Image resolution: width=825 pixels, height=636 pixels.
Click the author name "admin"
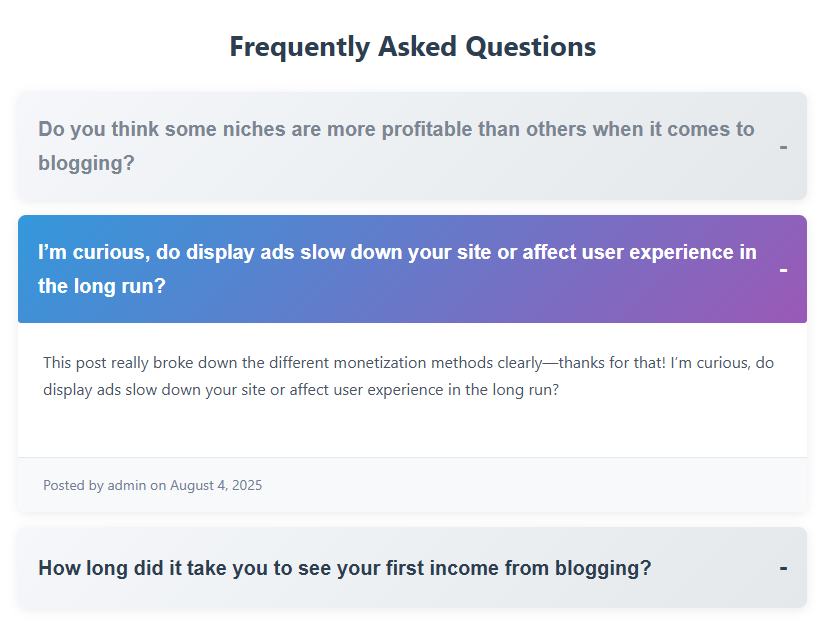click(127, 485)
